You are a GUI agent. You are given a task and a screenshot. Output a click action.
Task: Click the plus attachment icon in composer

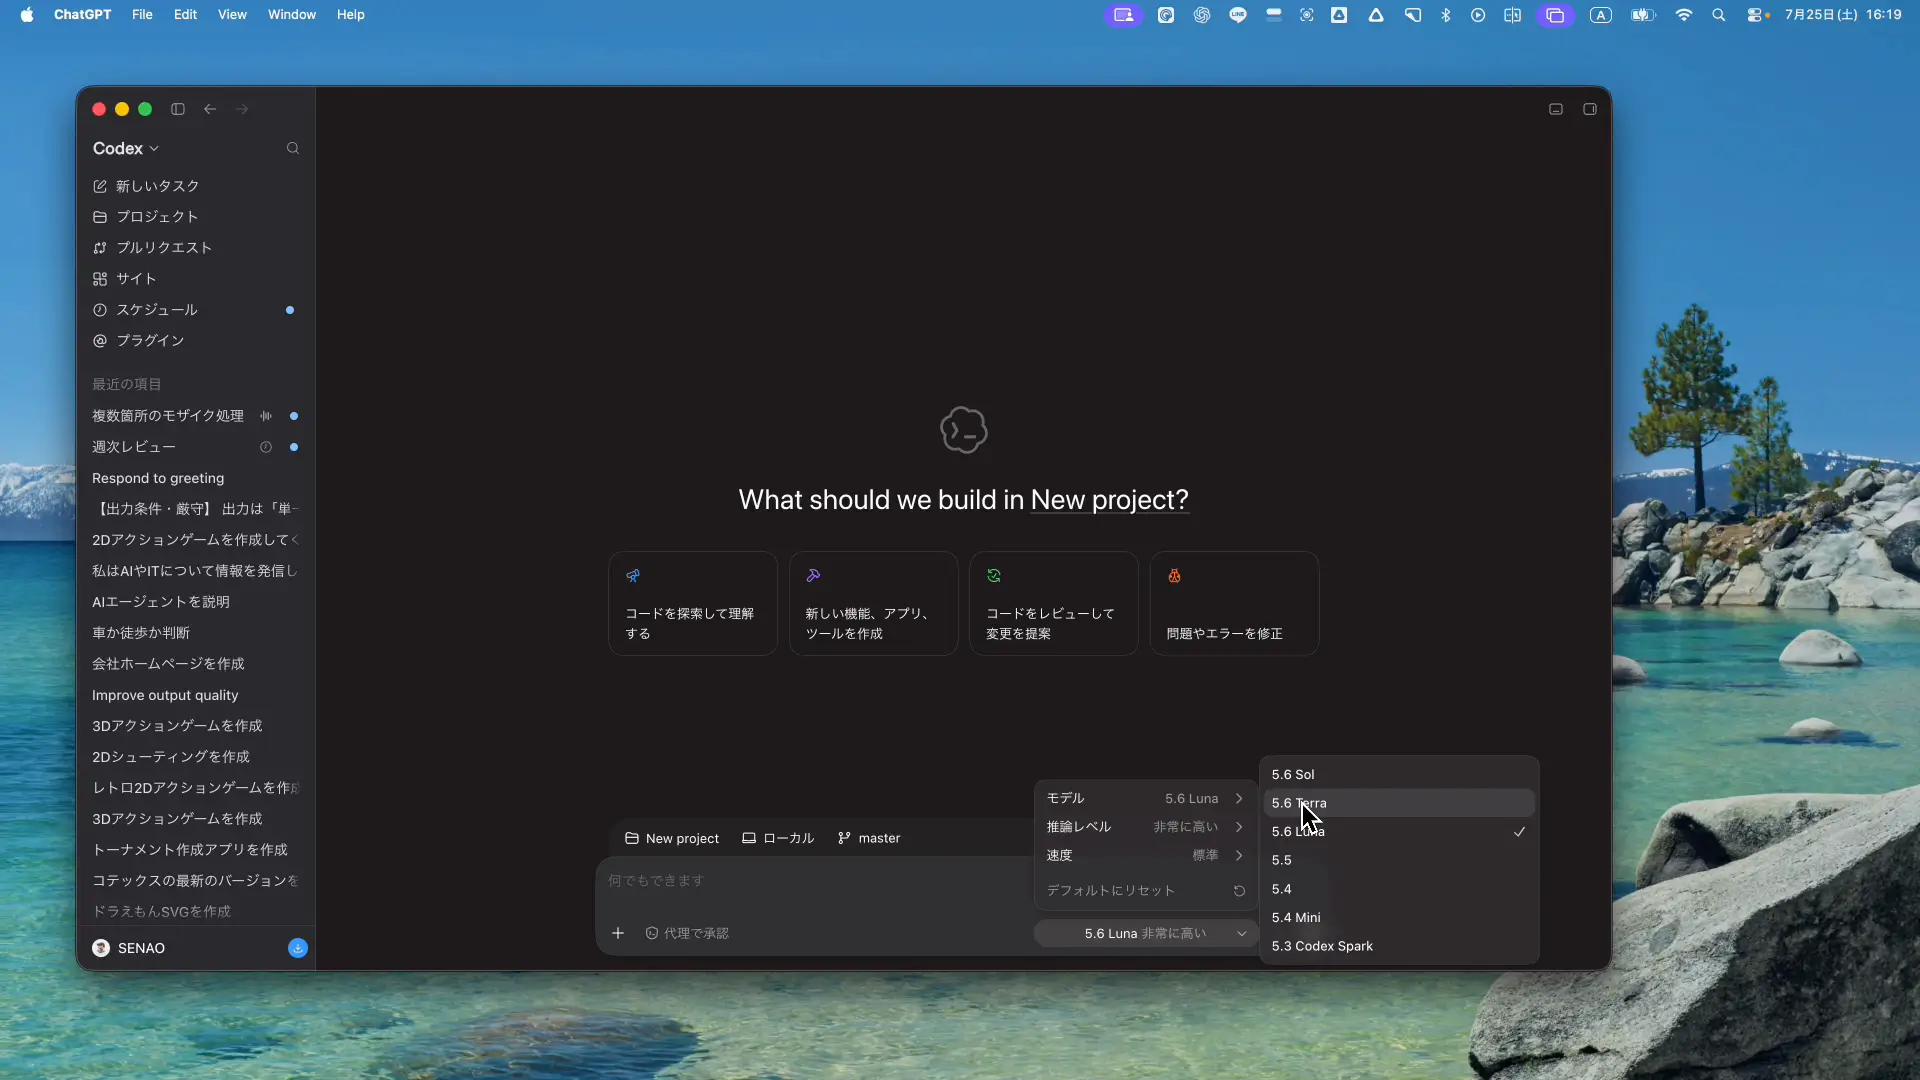pyautogui.click(x=618, y=933)
